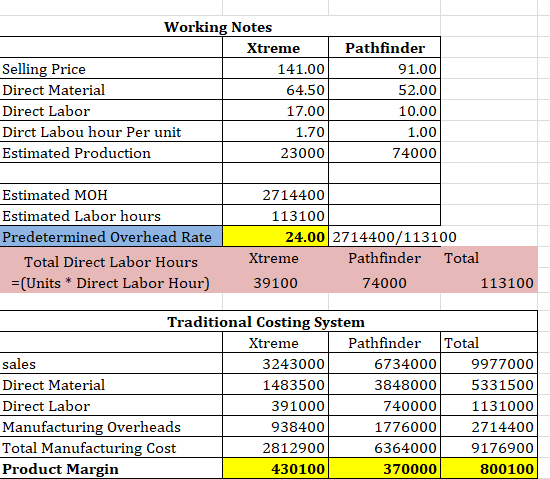Select the 938400 overhead cell

pyautogui.click(x=275, y=427)
